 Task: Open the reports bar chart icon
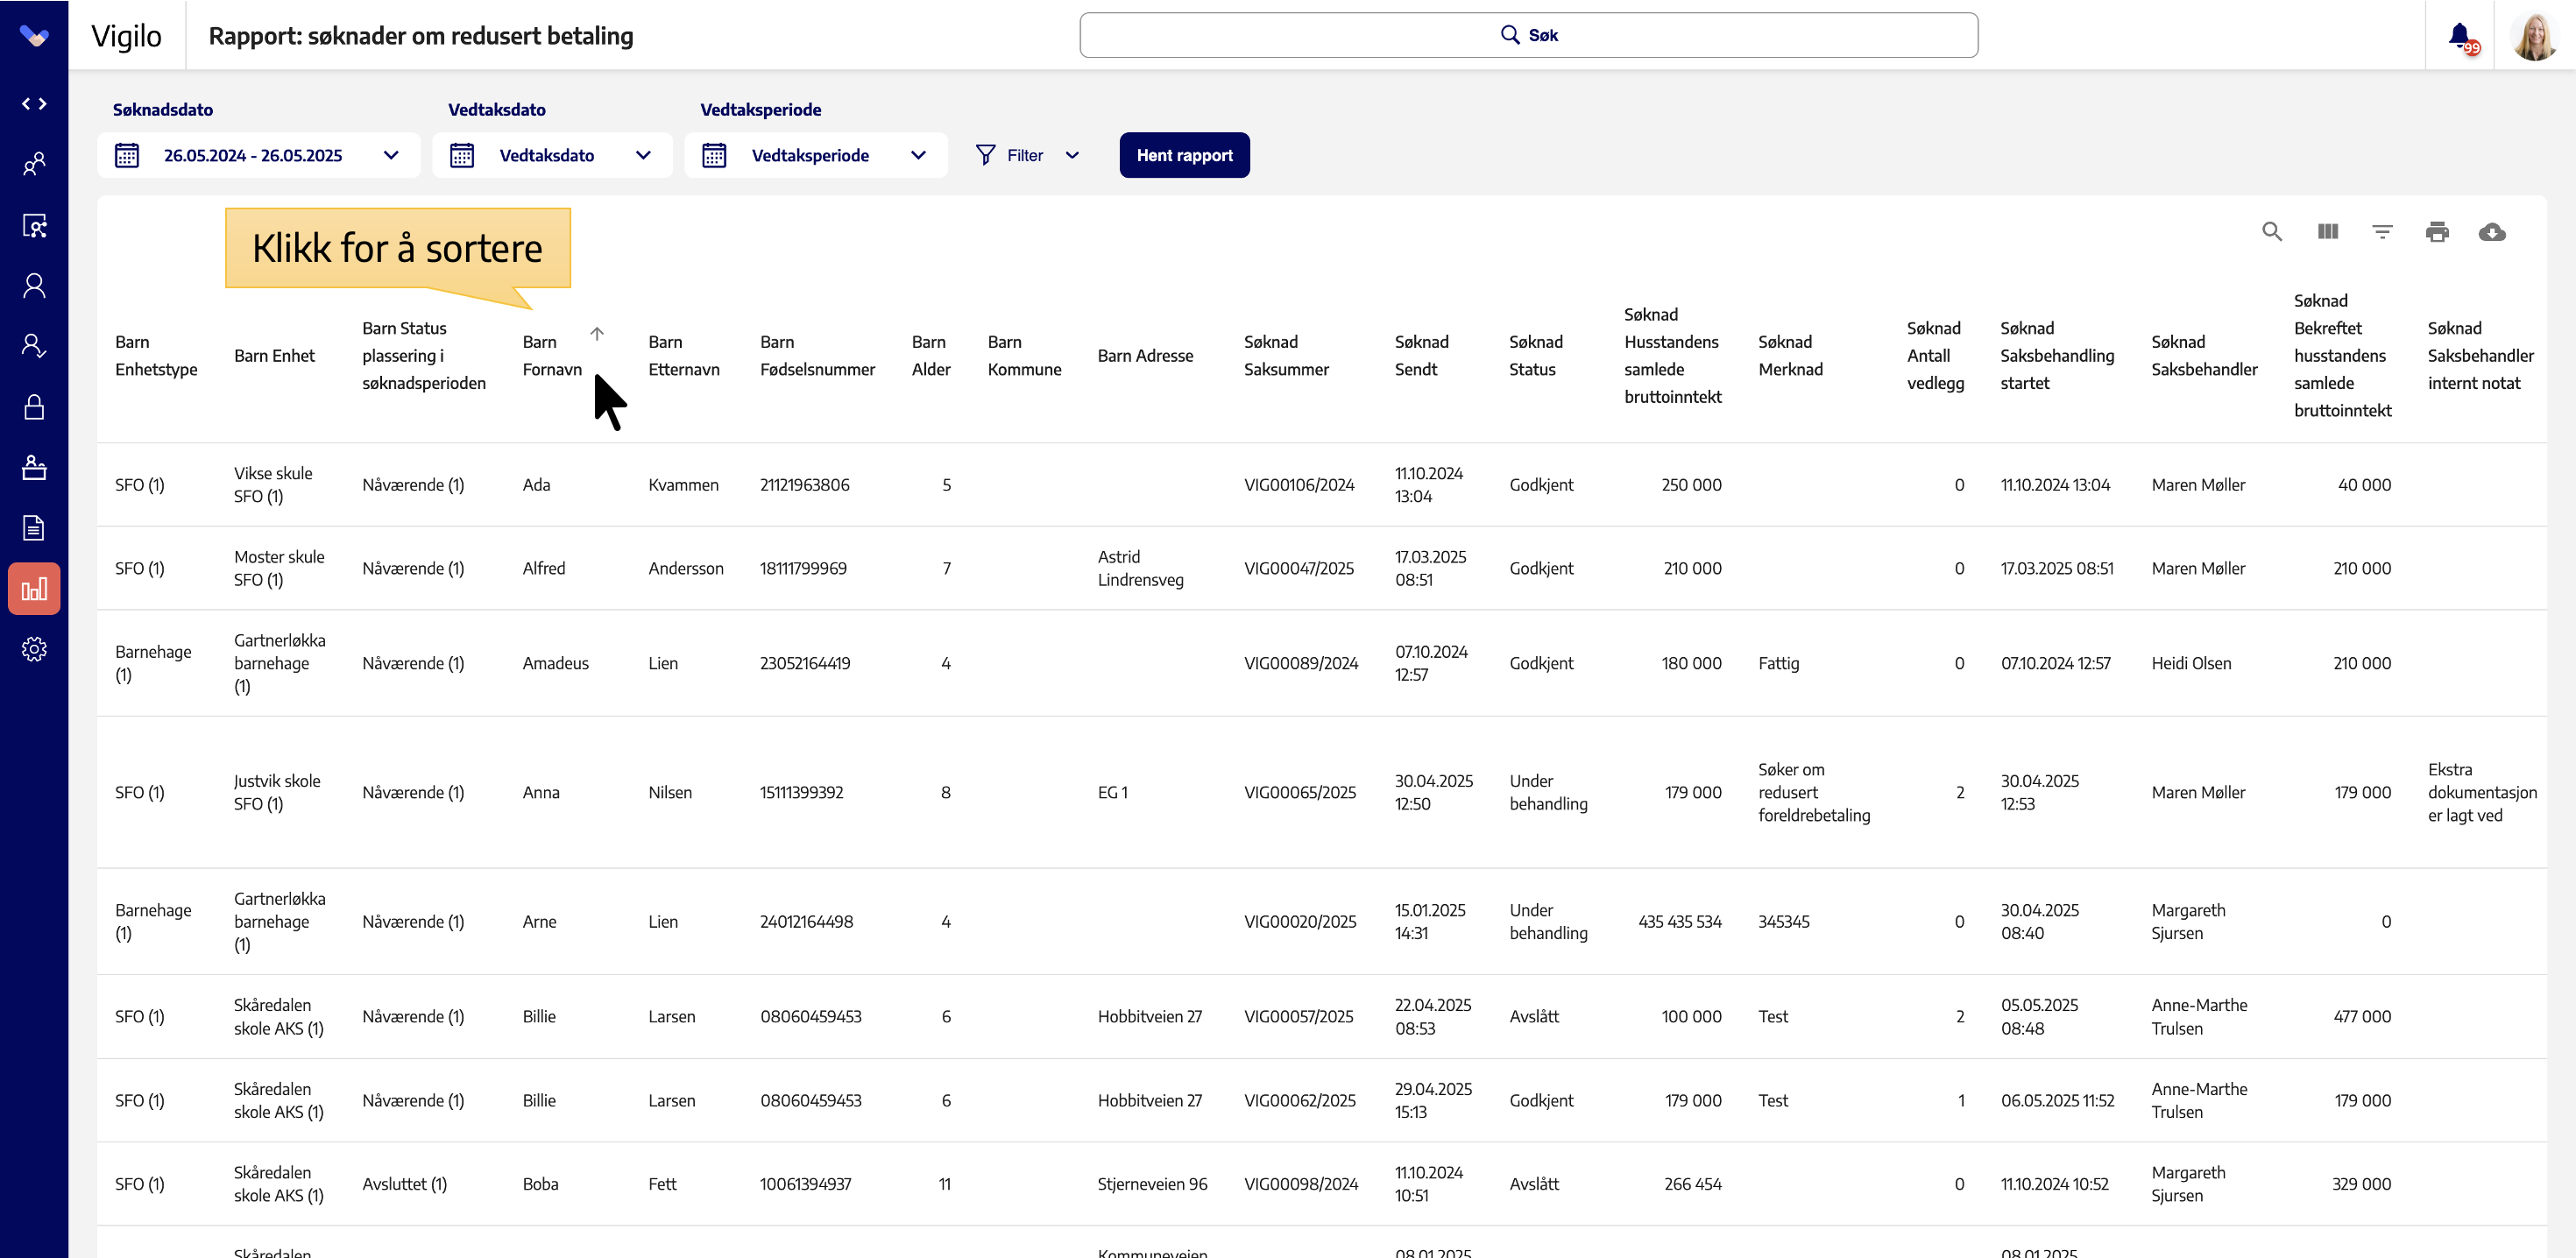click(x=34, y=589)
